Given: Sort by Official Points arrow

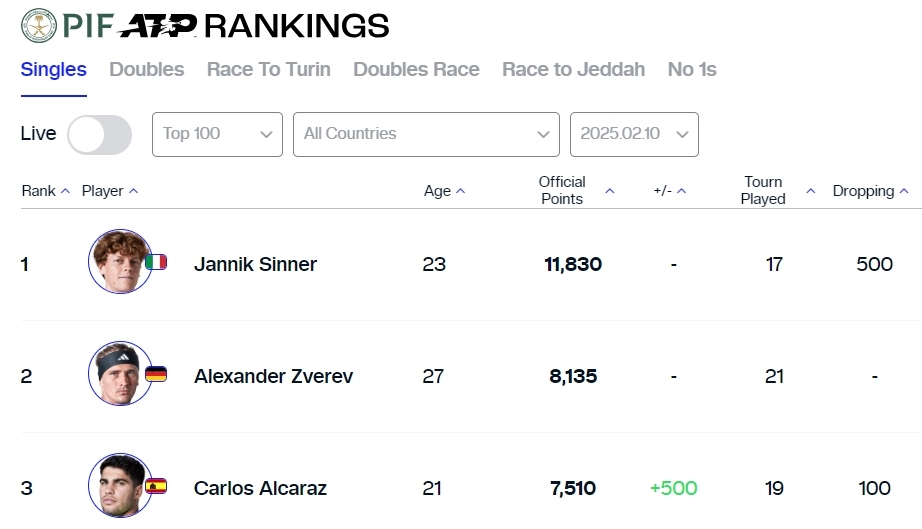Looking at the screenshot, I should coord(609,191).
